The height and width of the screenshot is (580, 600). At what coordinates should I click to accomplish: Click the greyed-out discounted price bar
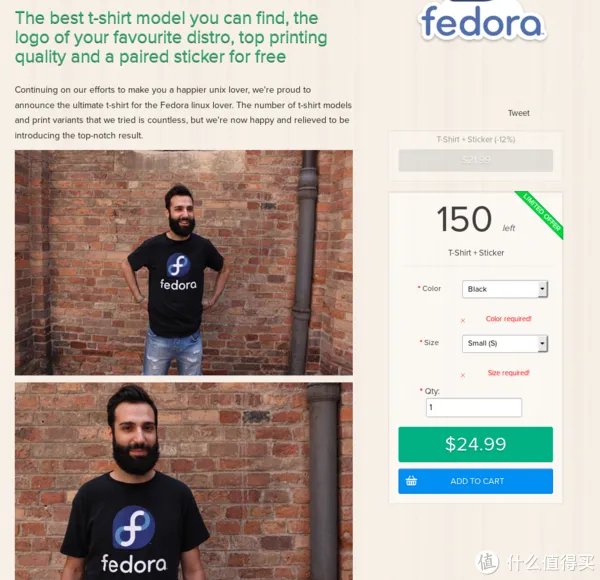[475, 160]
